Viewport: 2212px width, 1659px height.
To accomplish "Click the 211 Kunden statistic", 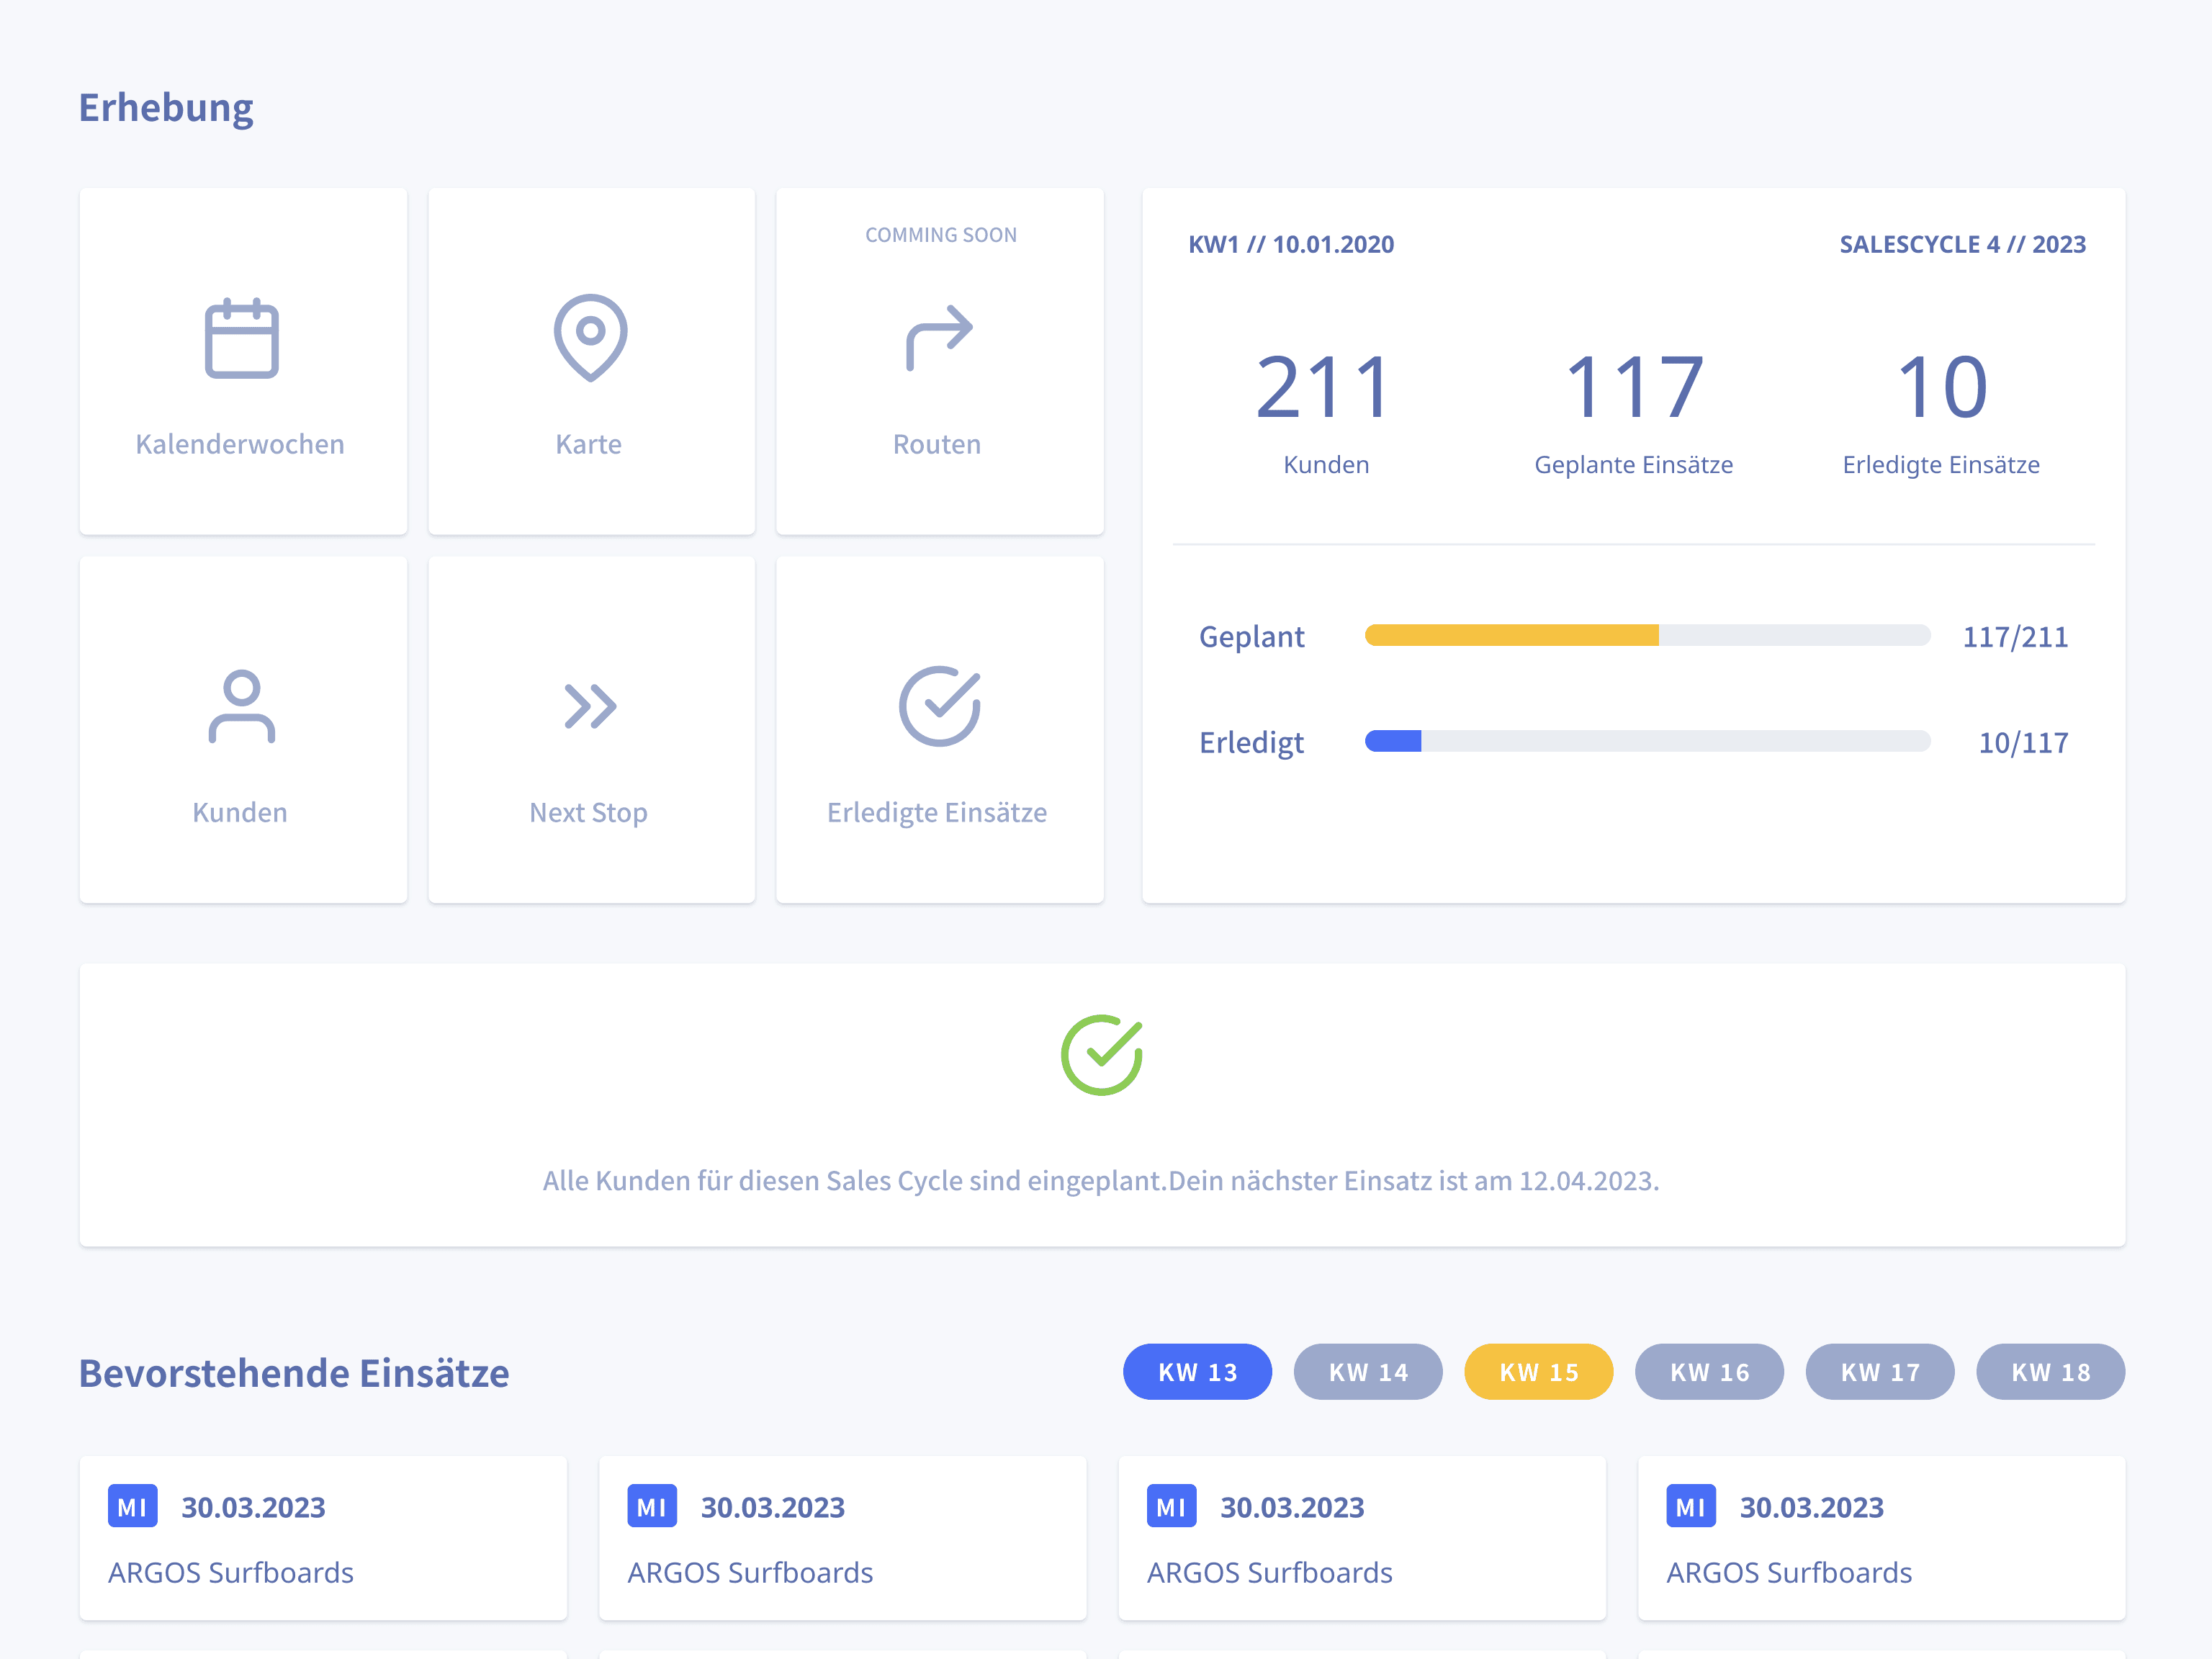I will tap(1324, 388).
